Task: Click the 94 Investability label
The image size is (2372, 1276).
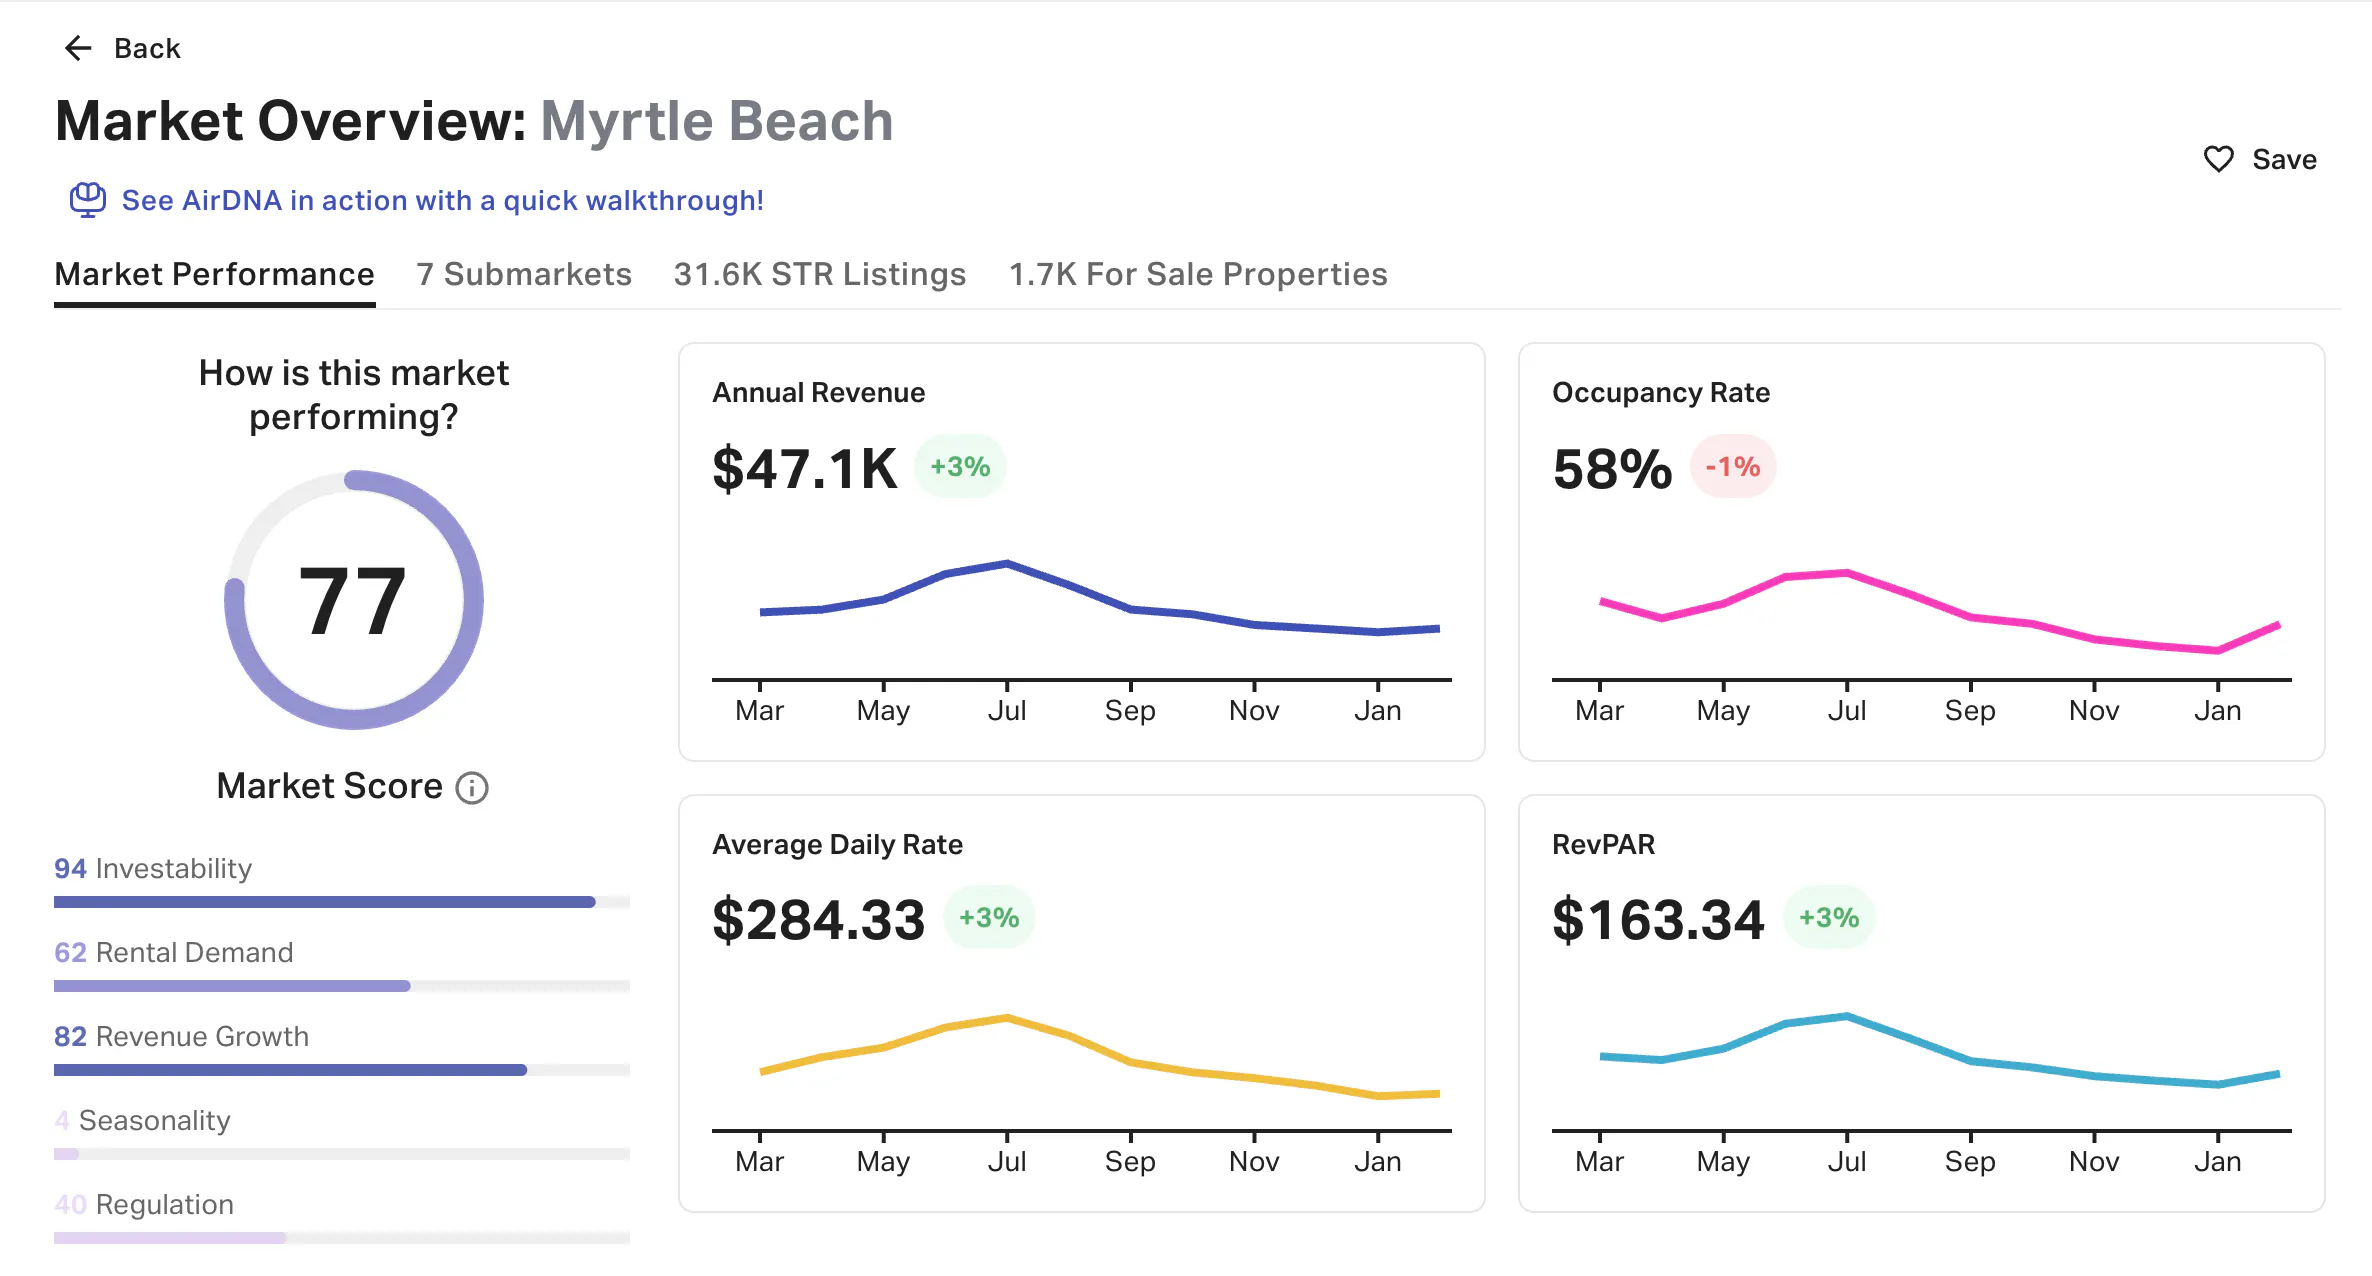Action: 153,868
